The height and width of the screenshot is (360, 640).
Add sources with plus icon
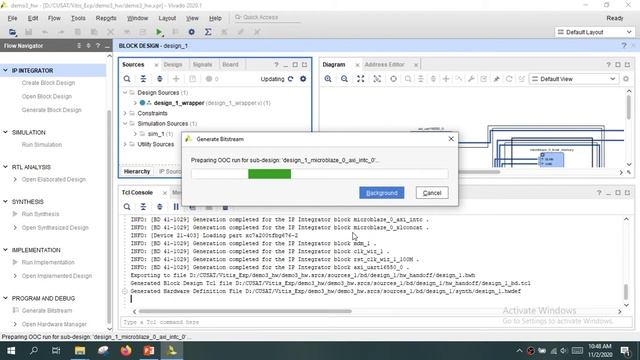click(176, 79)
